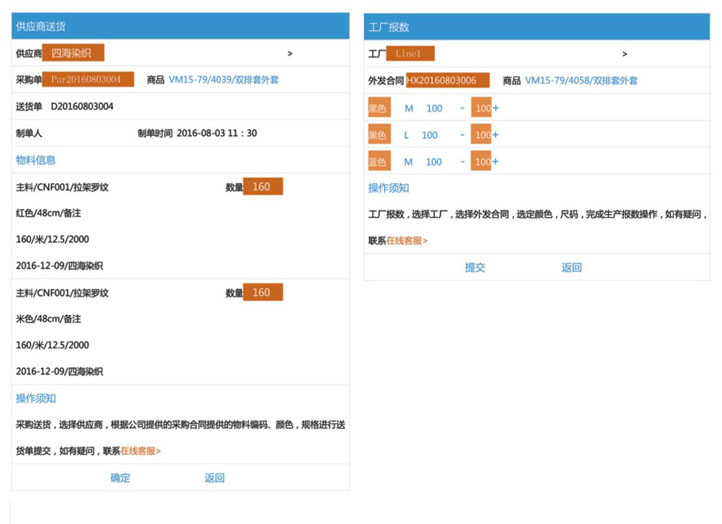Click quantity field of 米色 拉架罗纹 material

(x=263, y=292)
